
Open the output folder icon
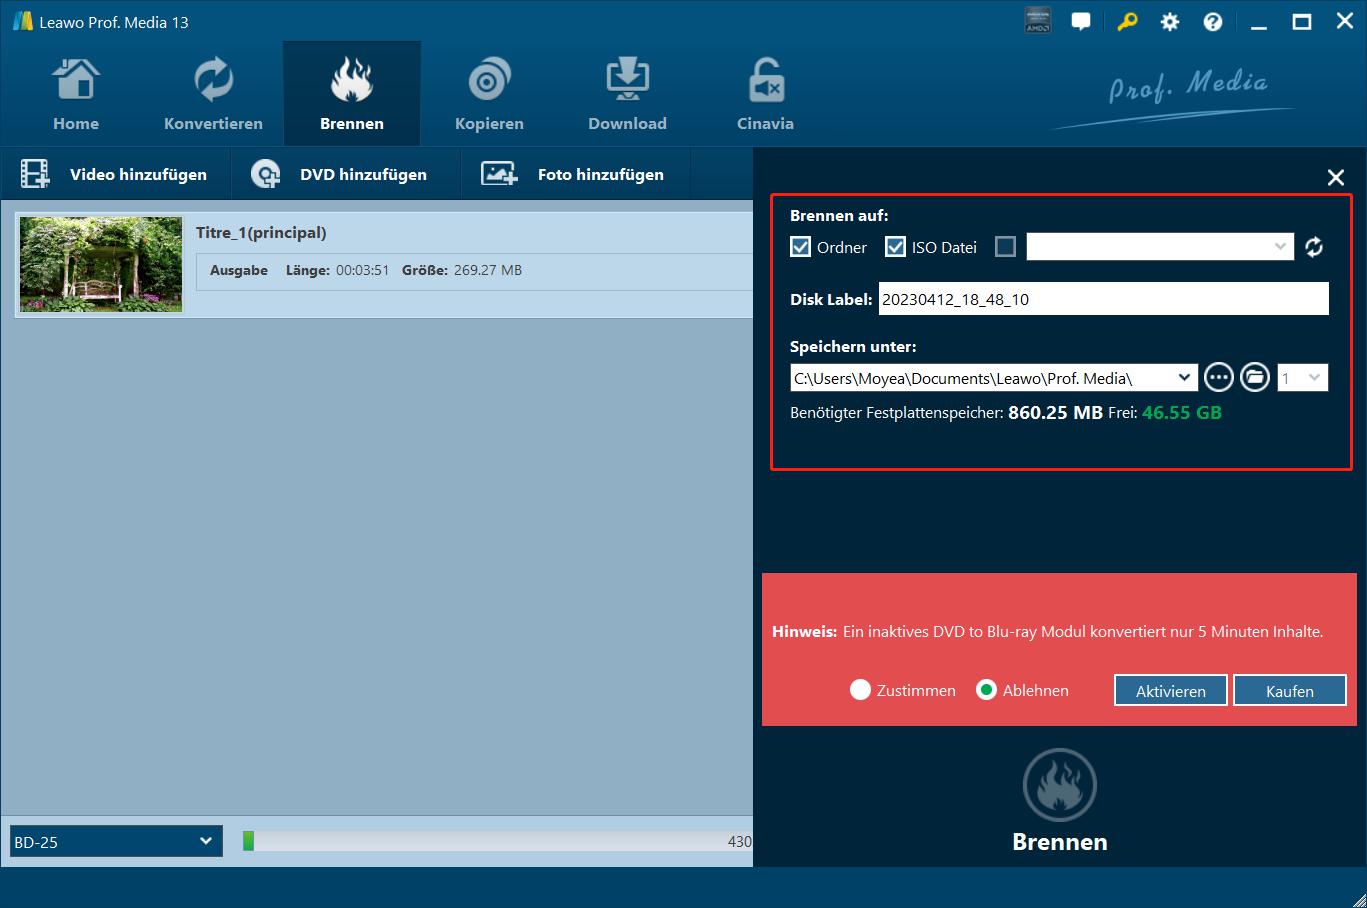coord(1254,378)
